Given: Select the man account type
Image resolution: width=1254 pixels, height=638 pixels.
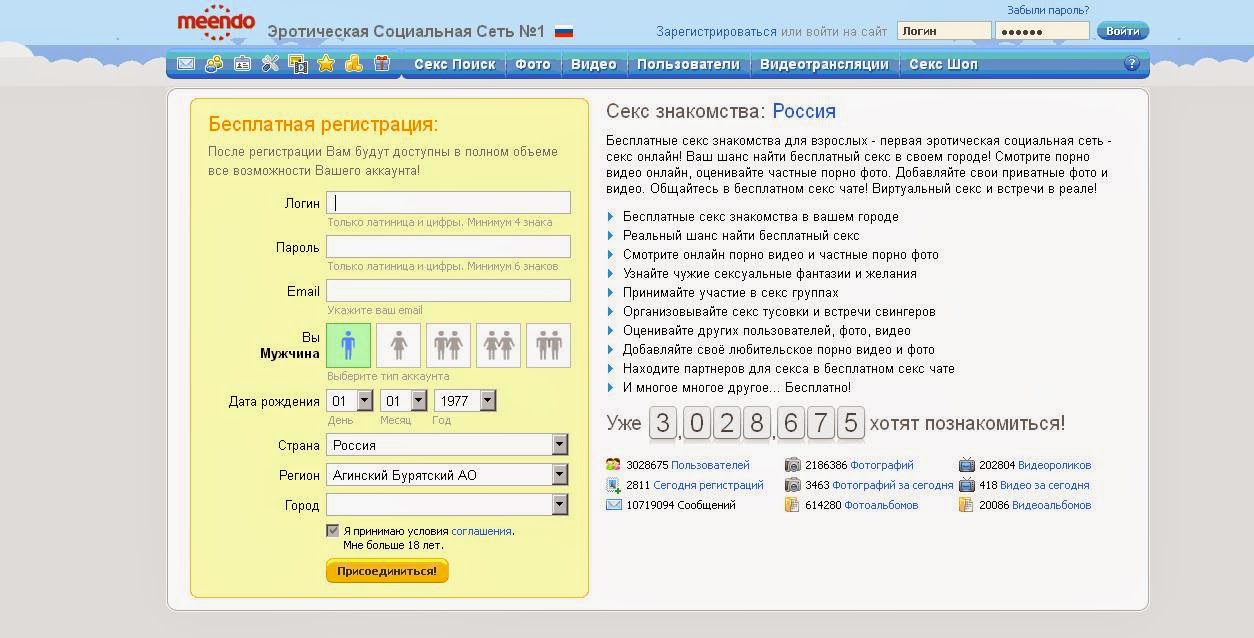Looking at the screenshot, I should [x=348, y=345].
